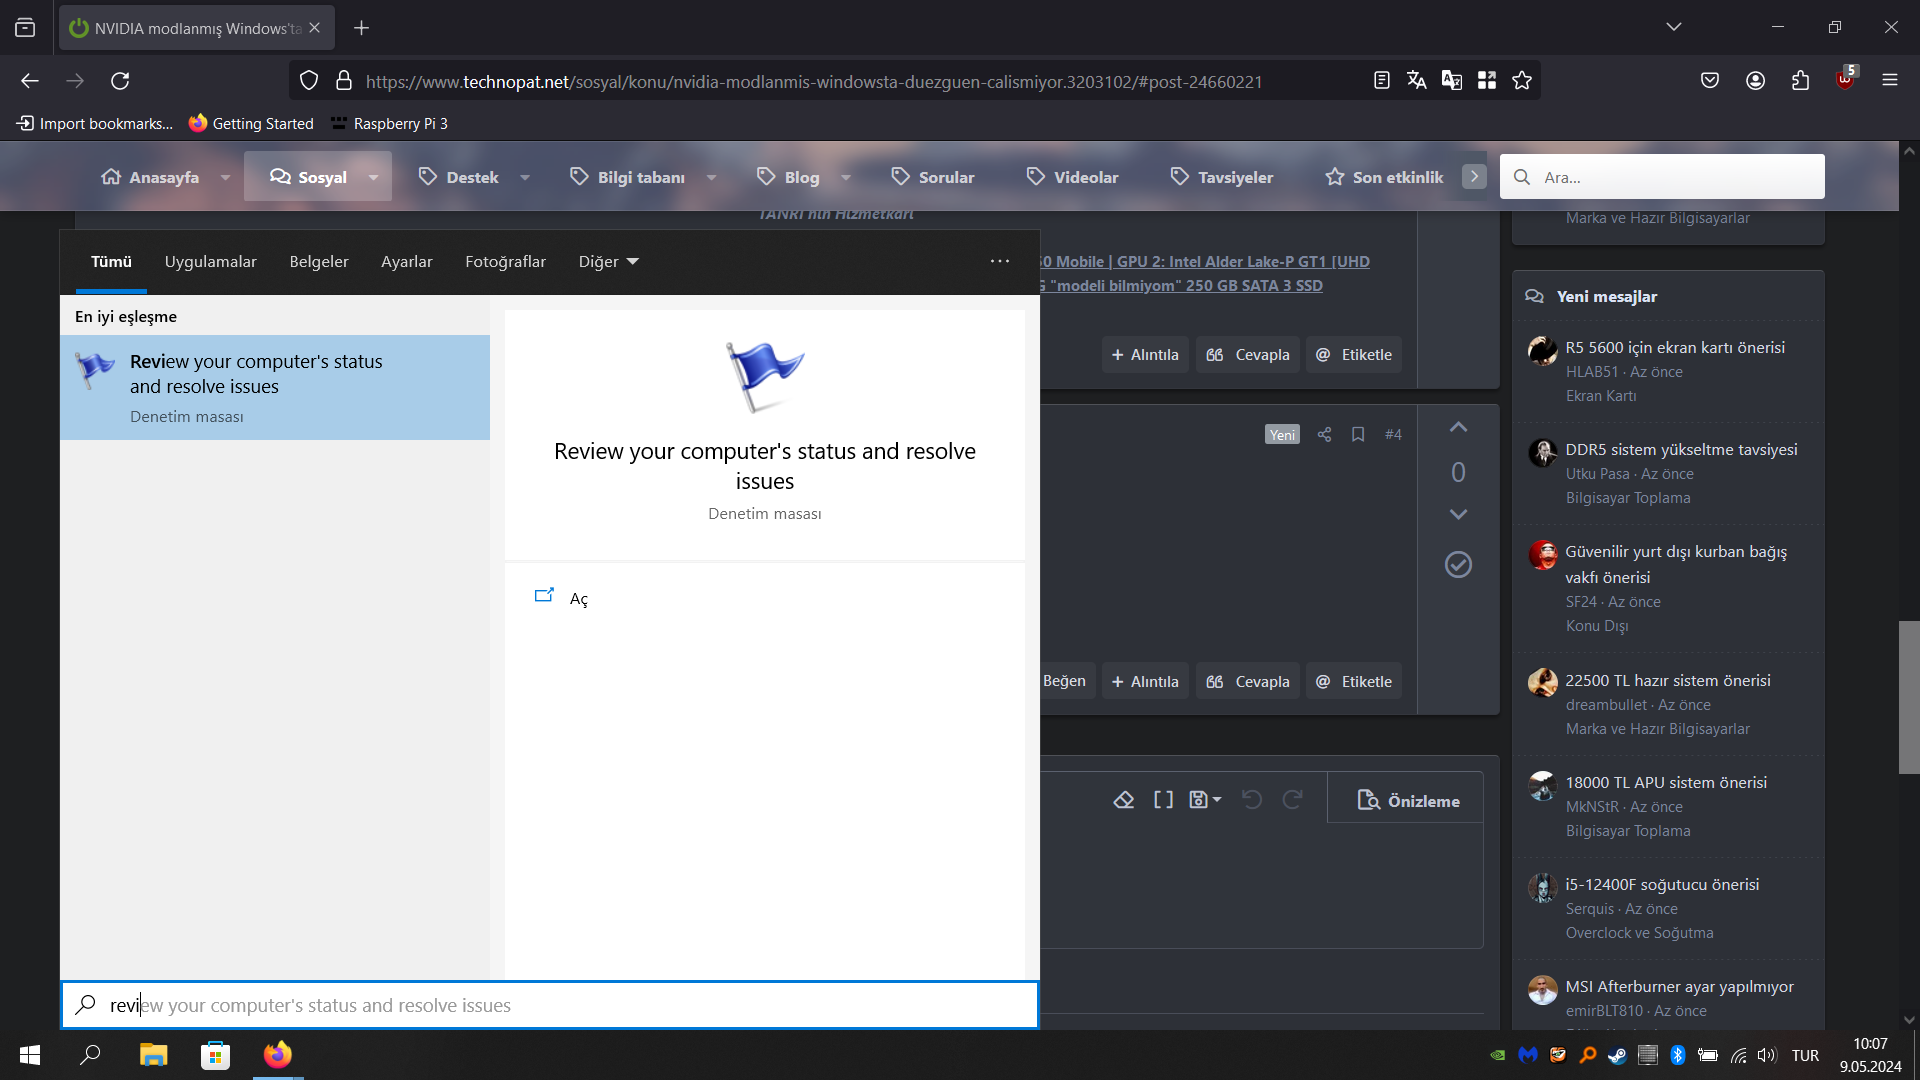Click Aç to open the result
Image resolution: width=1920 pixels, height=1080 pixels.
(578, 599)
